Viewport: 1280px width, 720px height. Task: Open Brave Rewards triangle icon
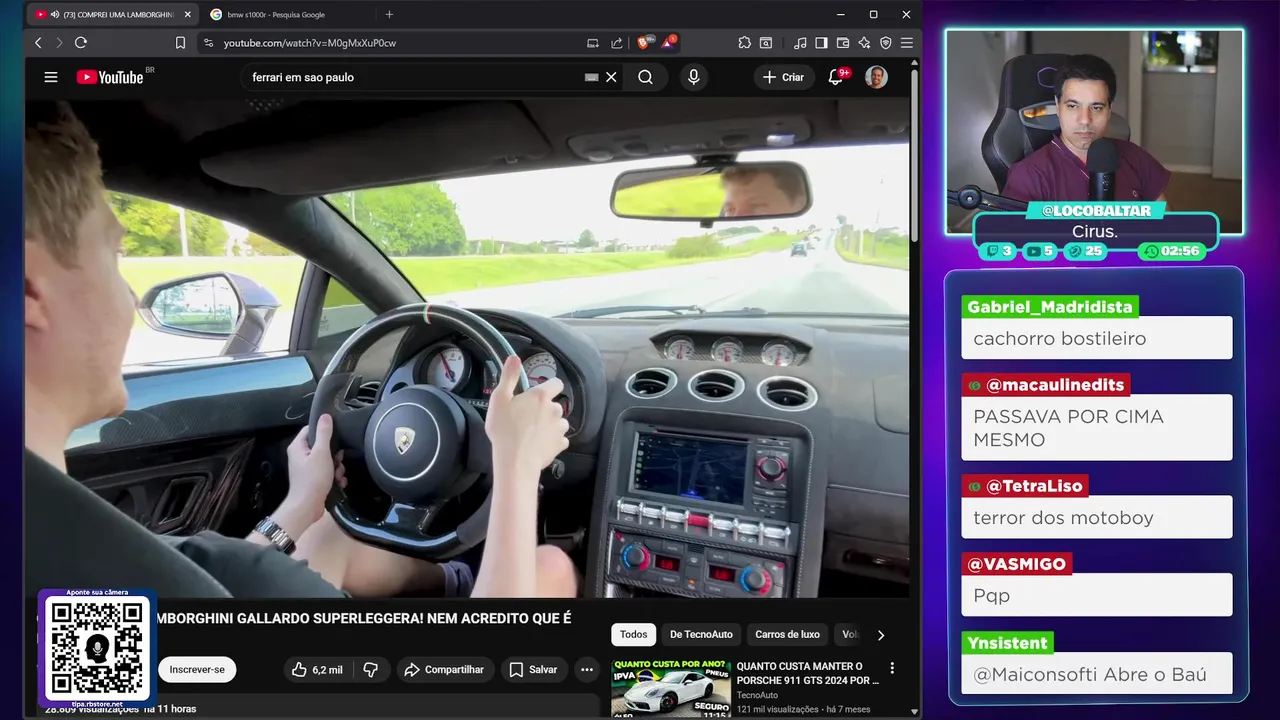[x=667, y=43]
